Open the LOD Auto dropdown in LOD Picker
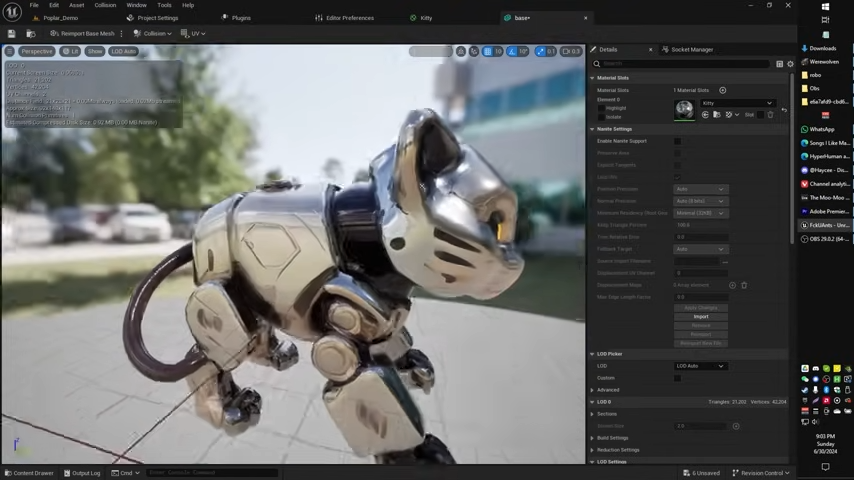854x480 pixels. pos(700,366)
